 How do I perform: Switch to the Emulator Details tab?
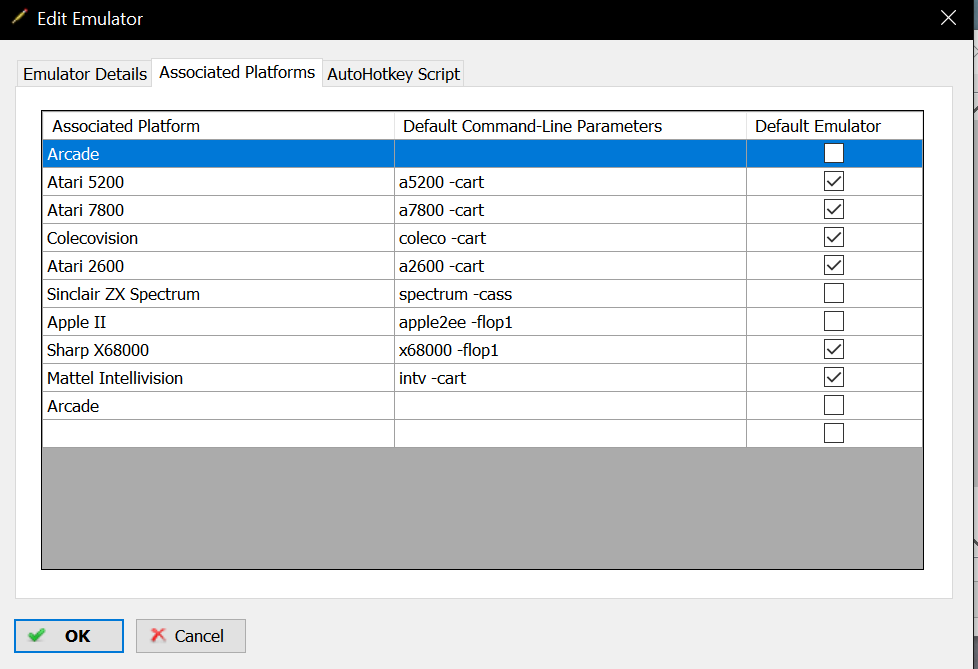pos(85,74)
